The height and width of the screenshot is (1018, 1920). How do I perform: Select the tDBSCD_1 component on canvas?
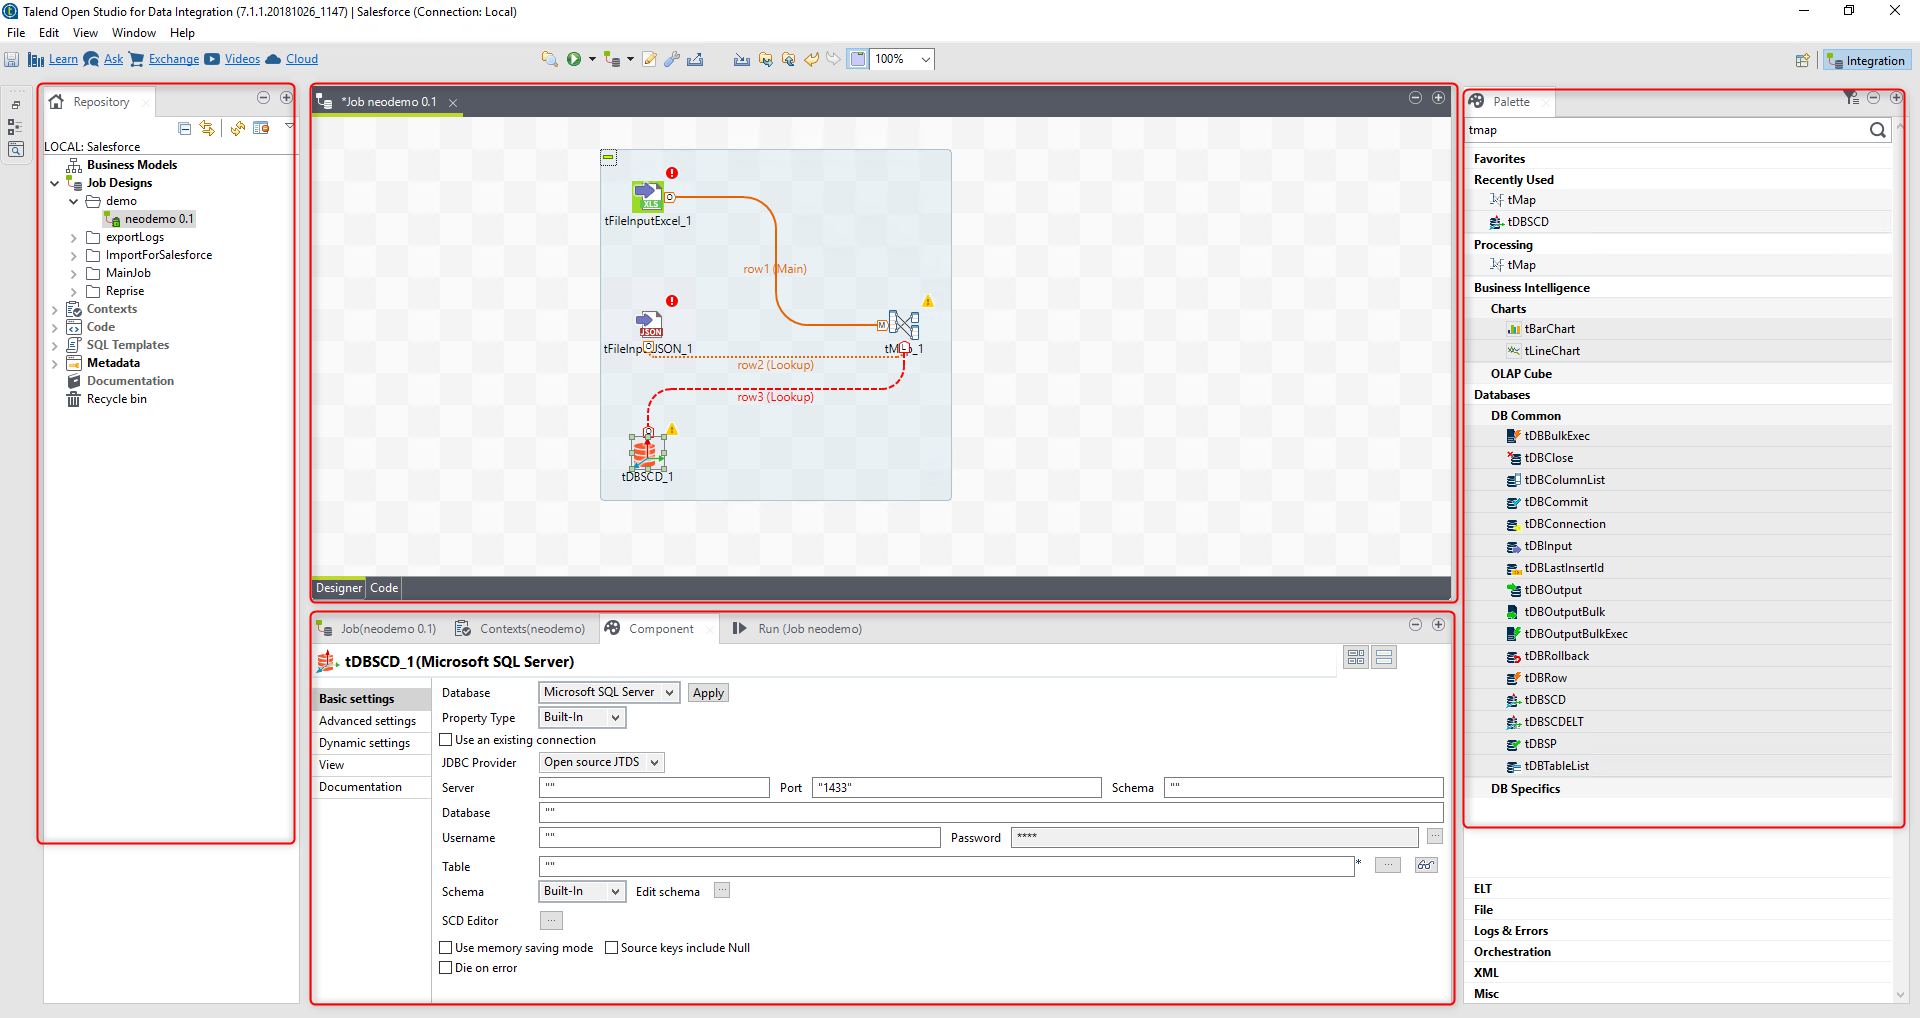[647, 453]
